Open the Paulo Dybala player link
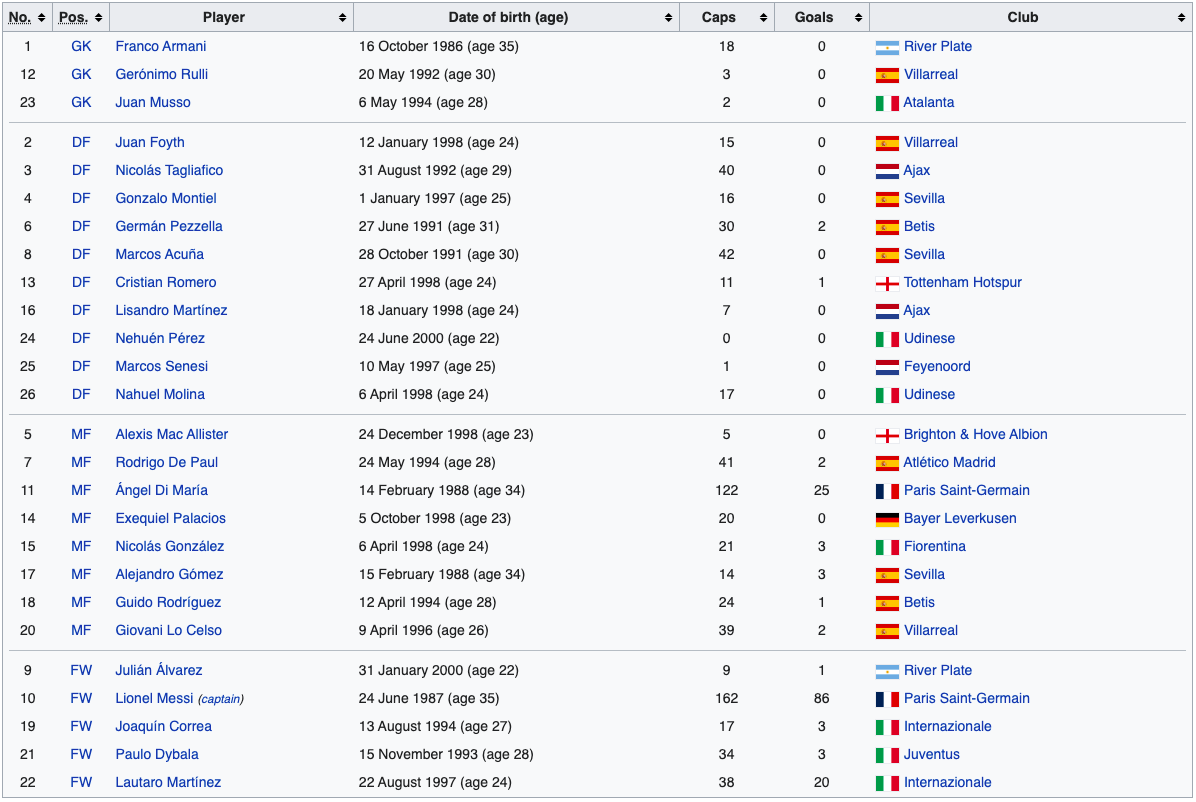Screen dimensions: 1196x802 point(157,754)
